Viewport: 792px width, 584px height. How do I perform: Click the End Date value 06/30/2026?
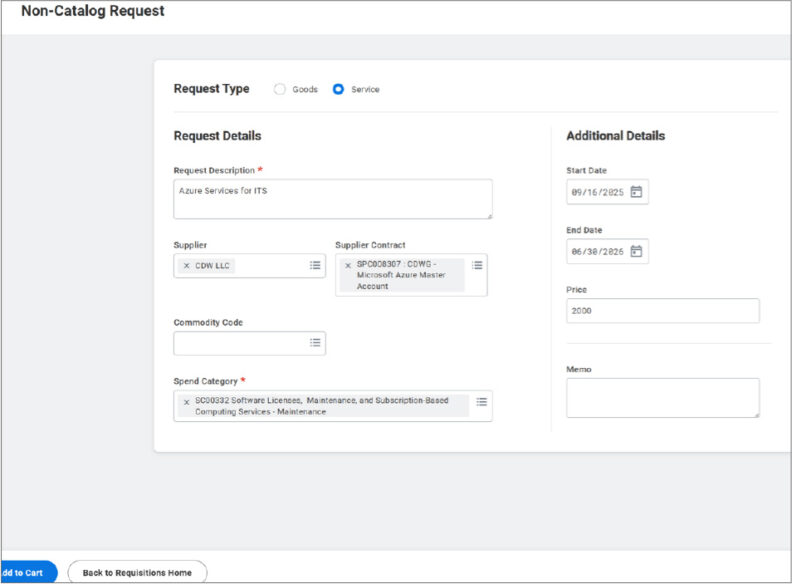(598, 252)
